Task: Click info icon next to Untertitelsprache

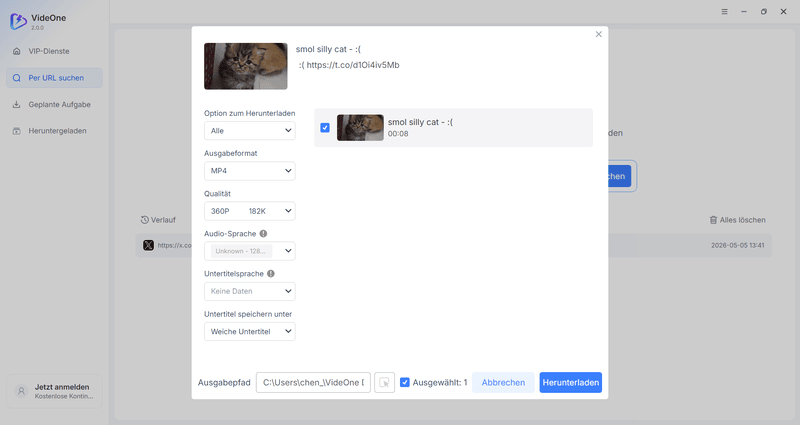Action: click(271, 274)
